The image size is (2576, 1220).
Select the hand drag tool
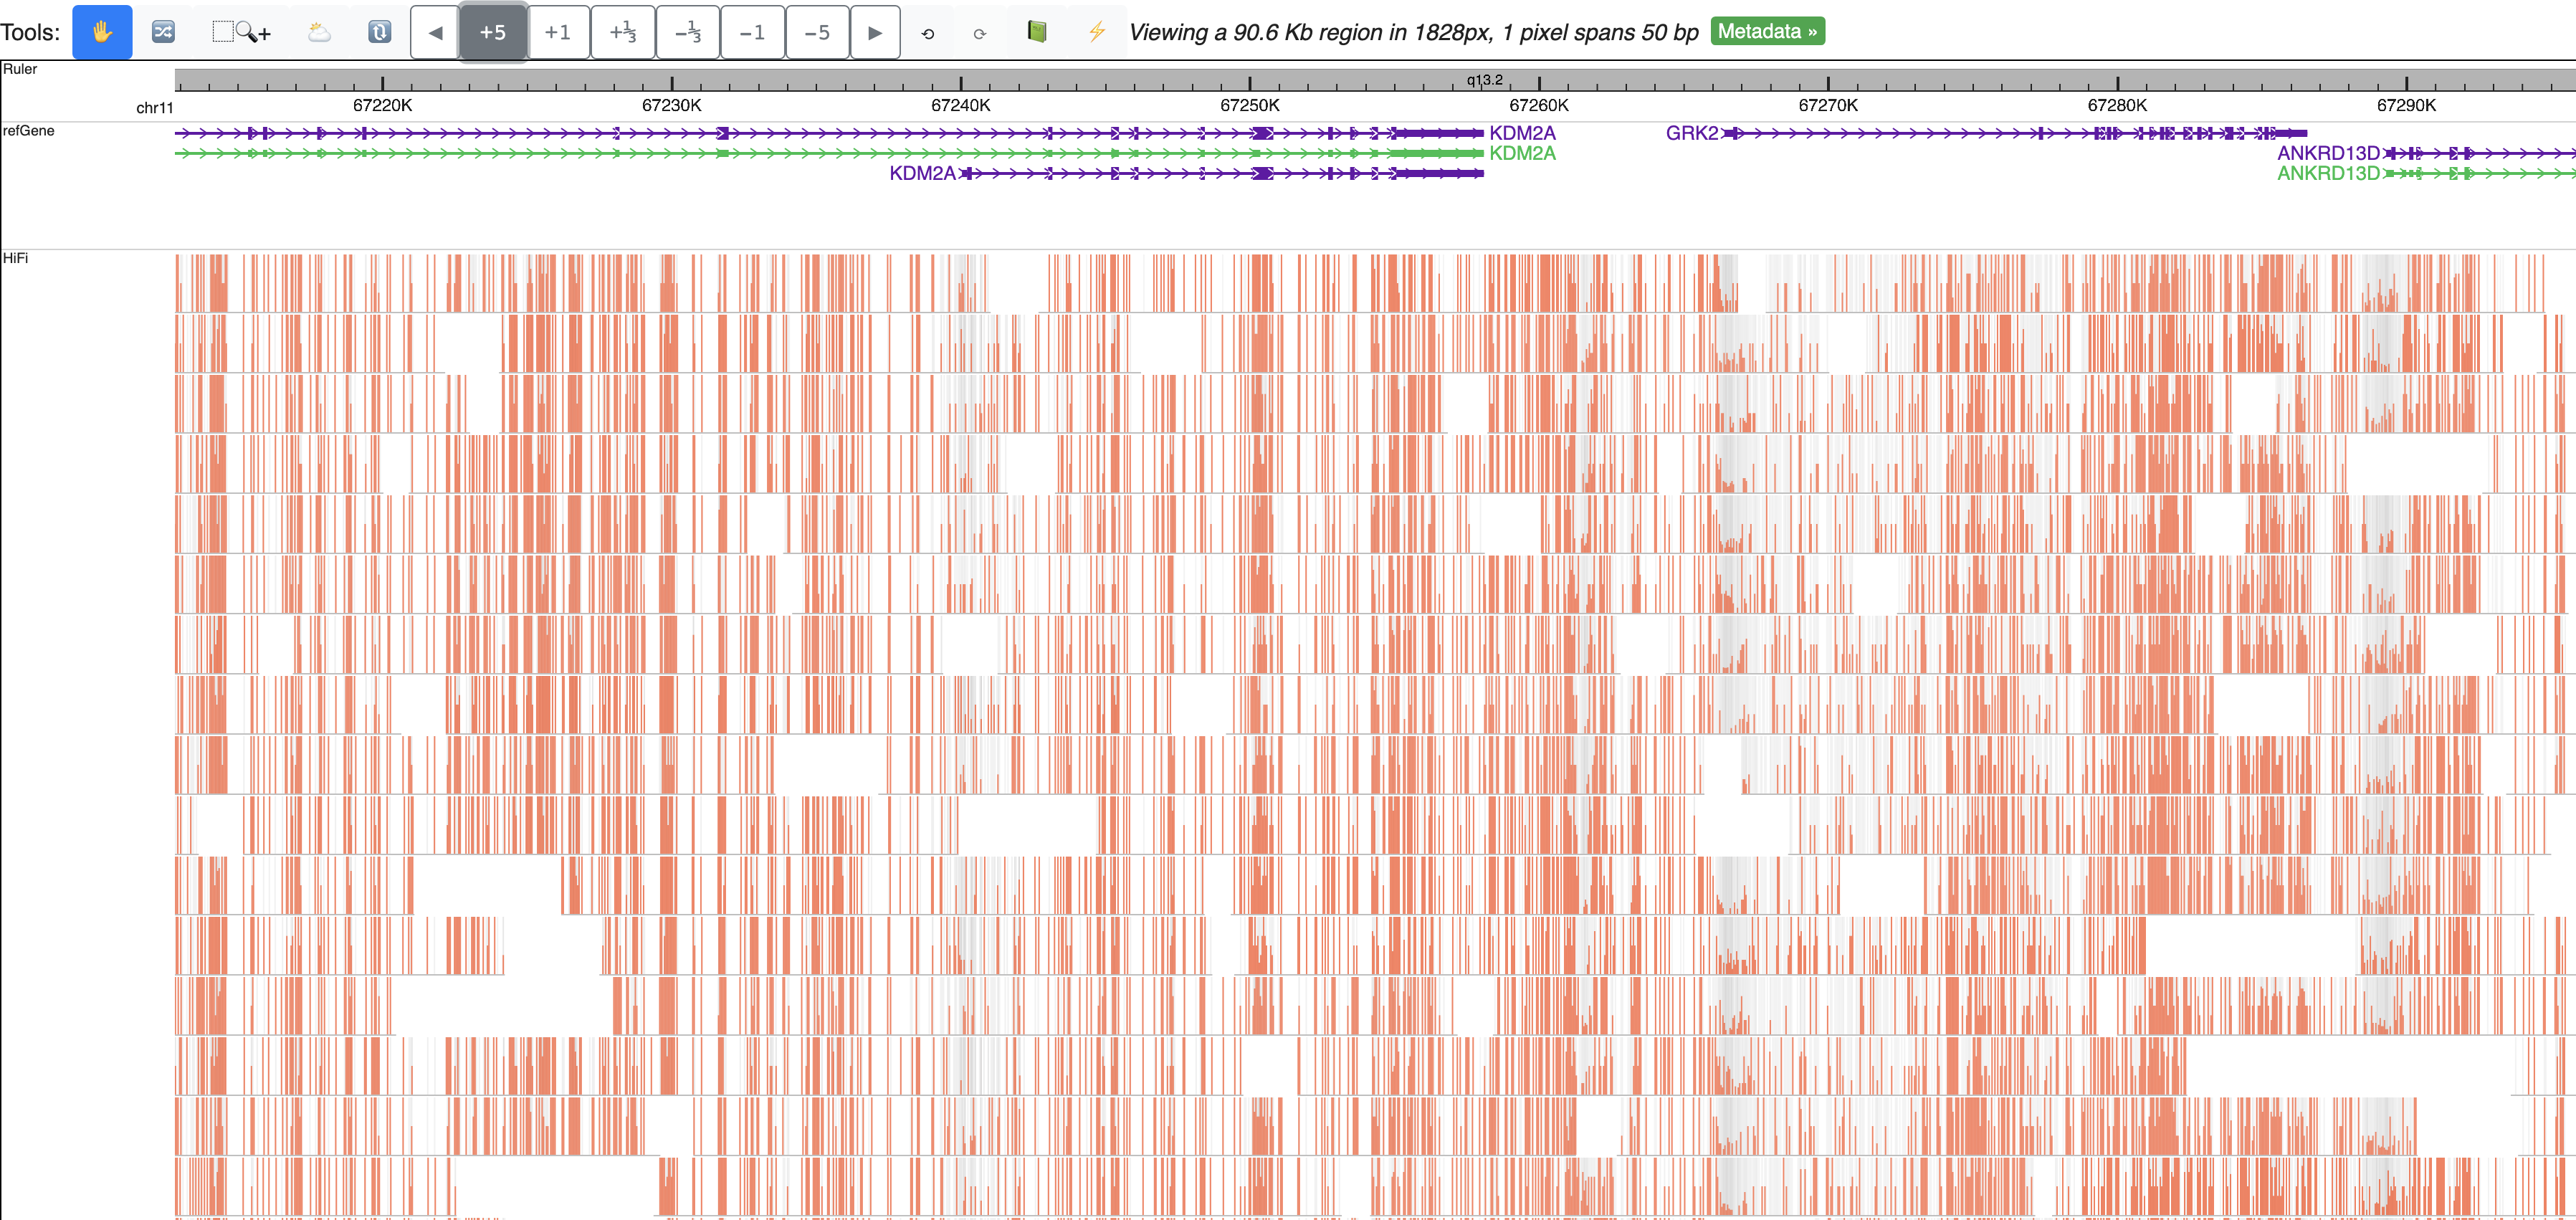pos(102,32)
